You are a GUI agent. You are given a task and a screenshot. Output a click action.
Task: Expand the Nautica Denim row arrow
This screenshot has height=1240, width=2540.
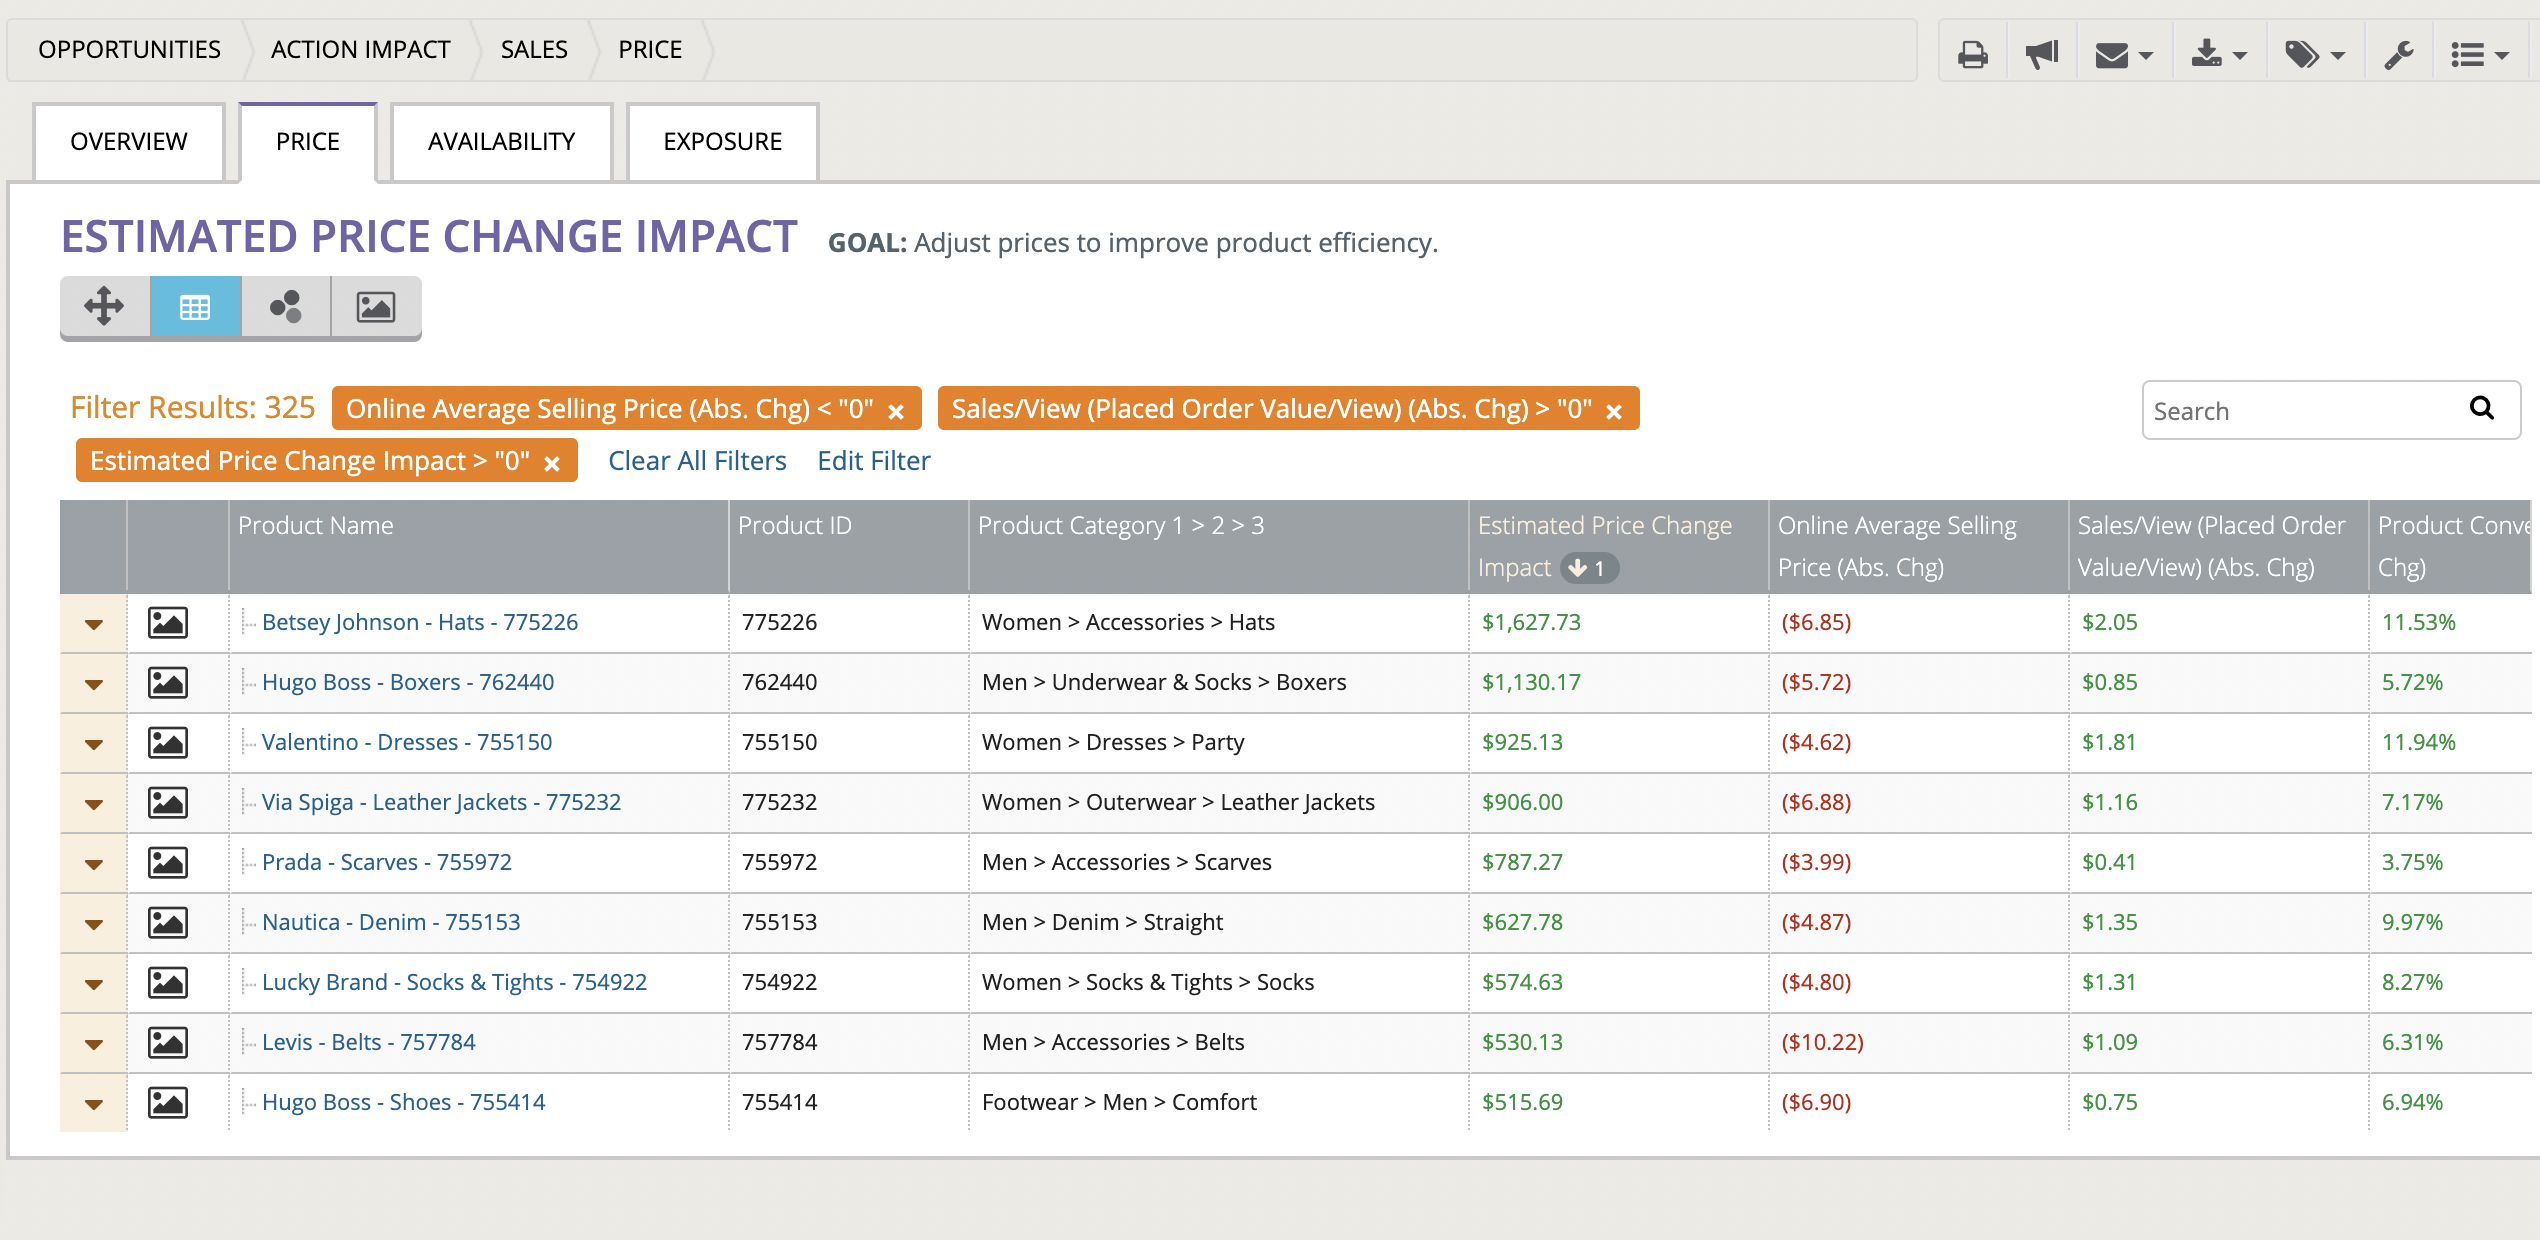tap(94, 924)
